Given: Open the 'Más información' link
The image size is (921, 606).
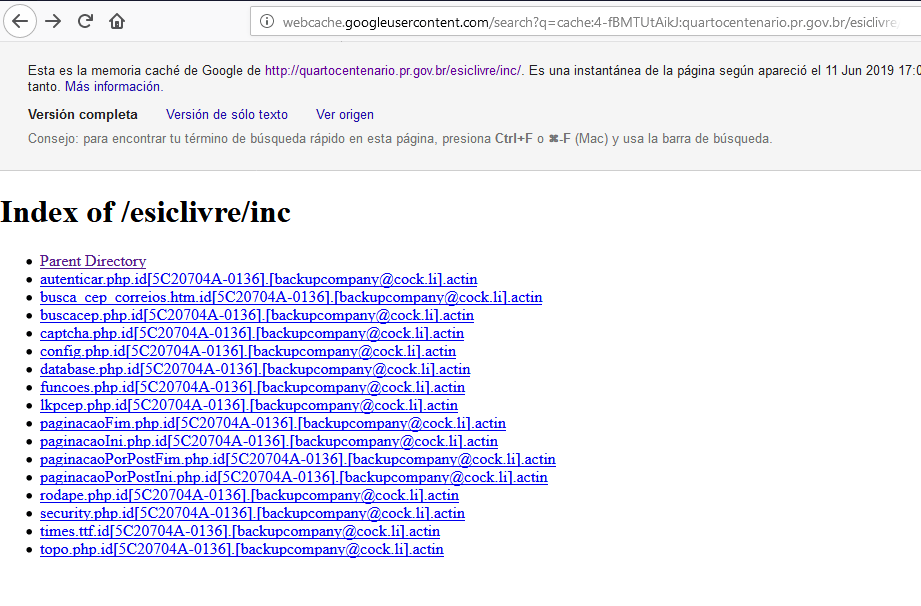Looking at the screenshot, I should pos(113,87).
